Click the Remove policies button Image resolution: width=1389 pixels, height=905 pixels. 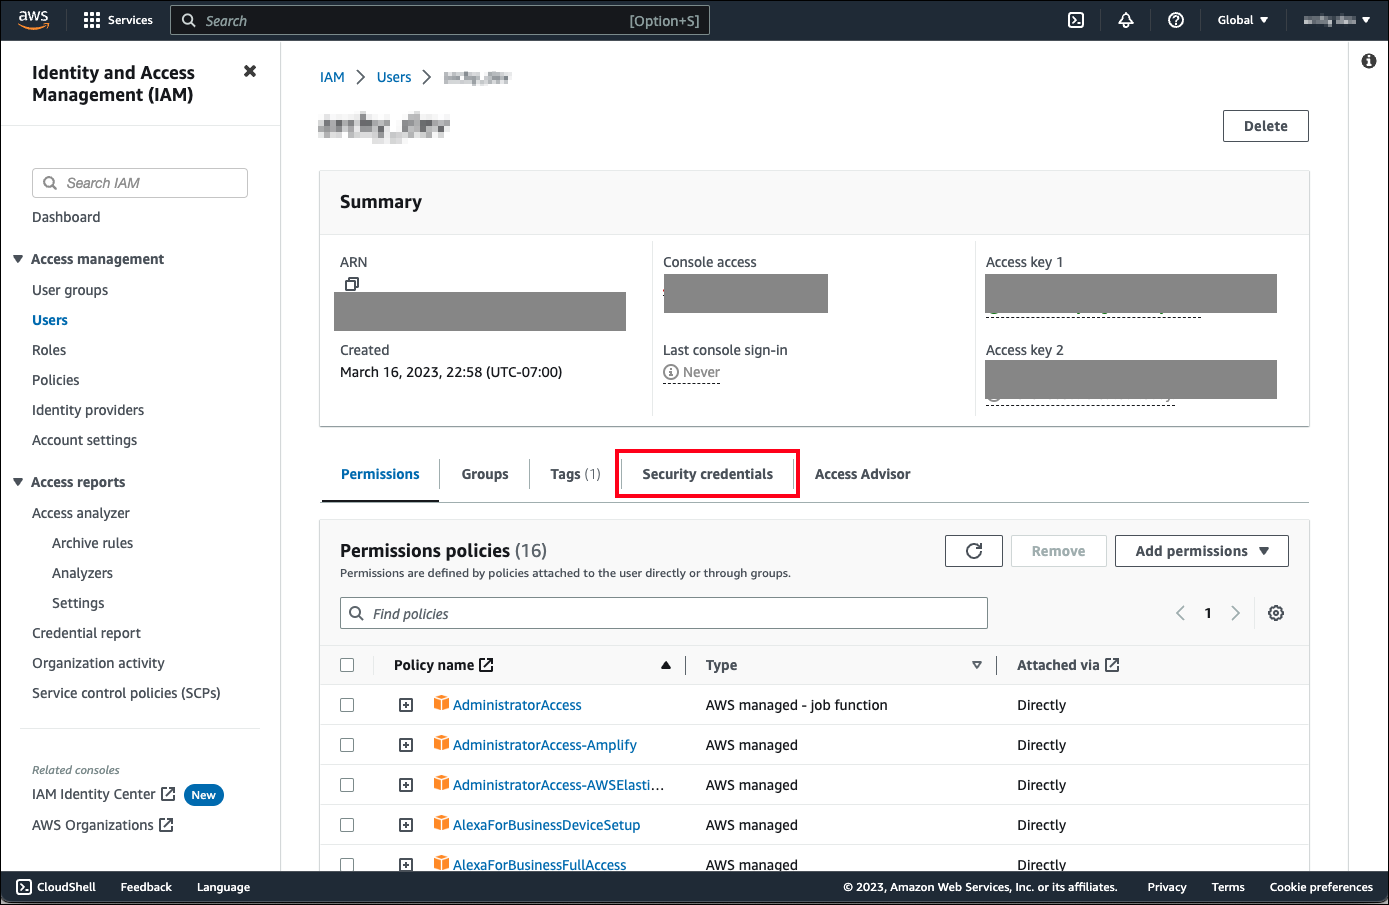(x=1058, y=551)
